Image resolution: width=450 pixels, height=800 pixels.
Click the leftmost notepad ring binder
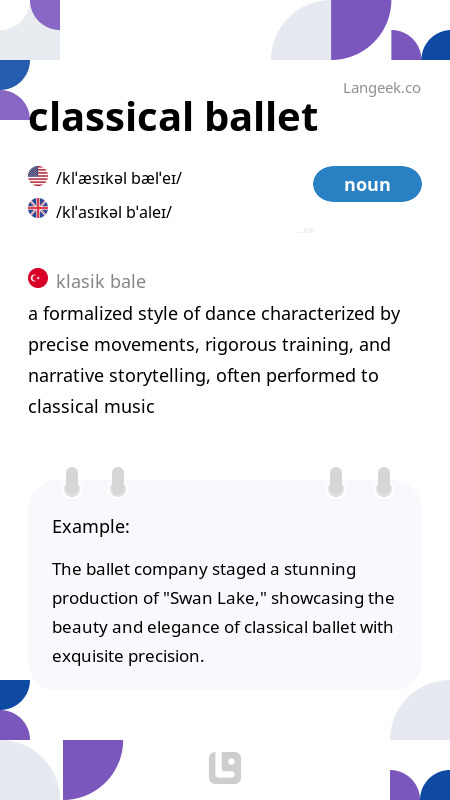[72, 482]
